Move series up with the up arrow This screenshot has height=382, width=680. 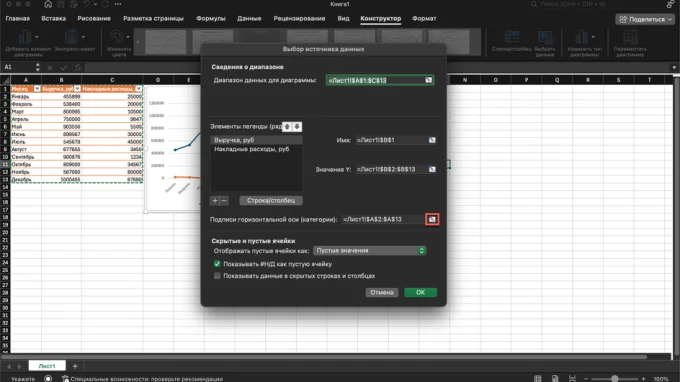coord(287,127)
